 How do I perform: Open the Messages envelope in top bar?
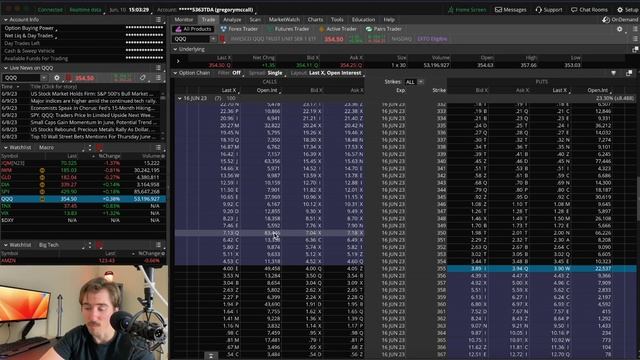click(510, 10)
